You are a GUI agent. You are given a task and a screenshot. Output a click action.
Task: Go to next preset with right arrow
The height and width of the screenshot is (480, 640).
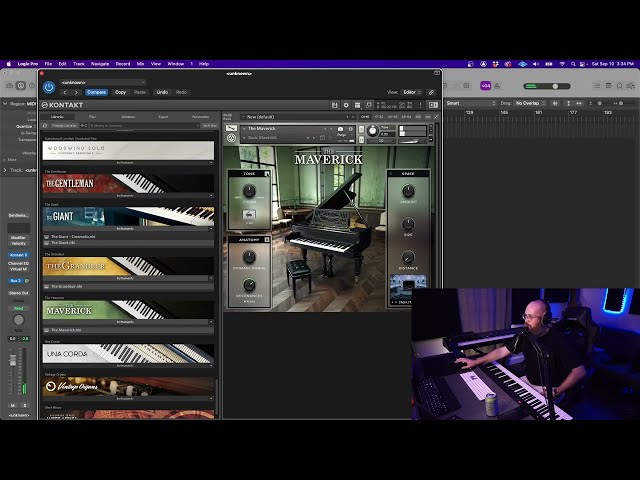76,92
